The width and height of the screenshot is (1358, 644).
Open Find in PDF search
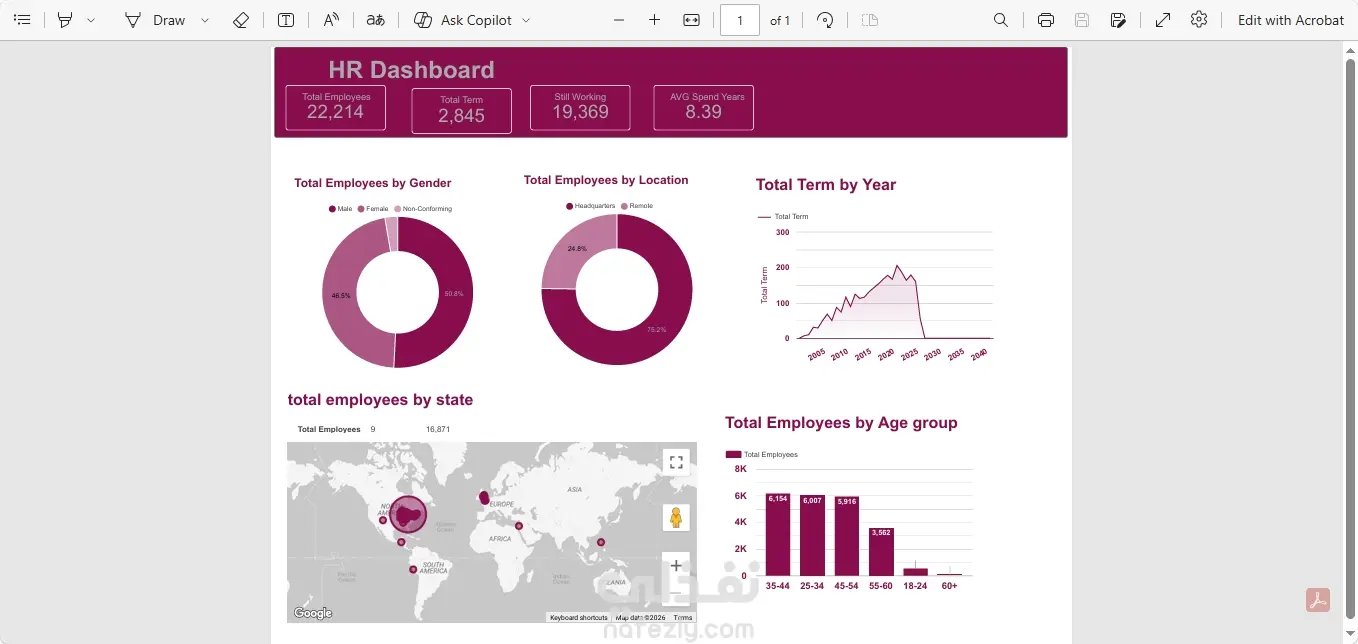[x=1001, y=20]
